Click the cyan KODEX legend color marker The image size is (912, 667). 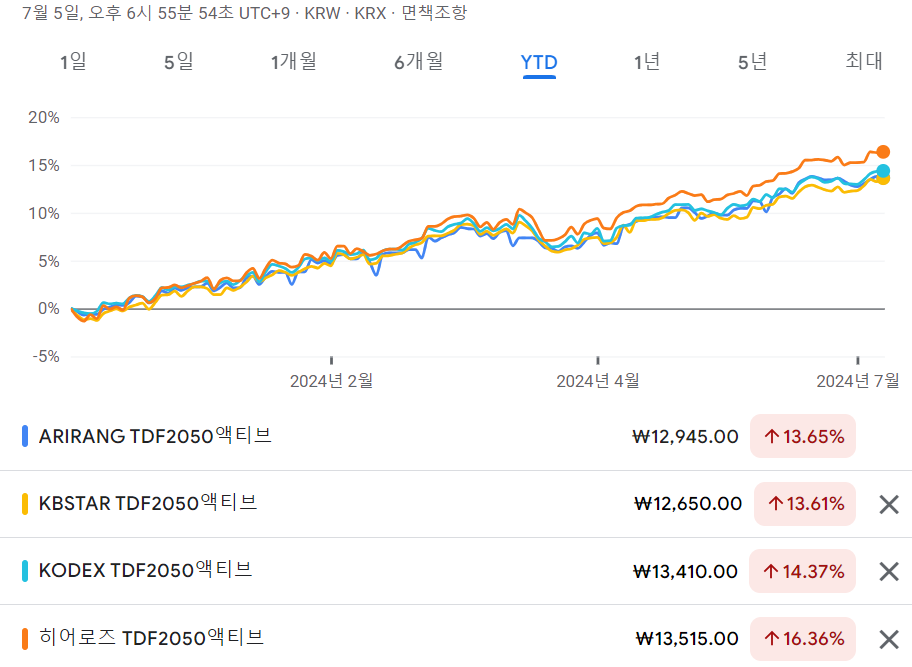point(25,571)
